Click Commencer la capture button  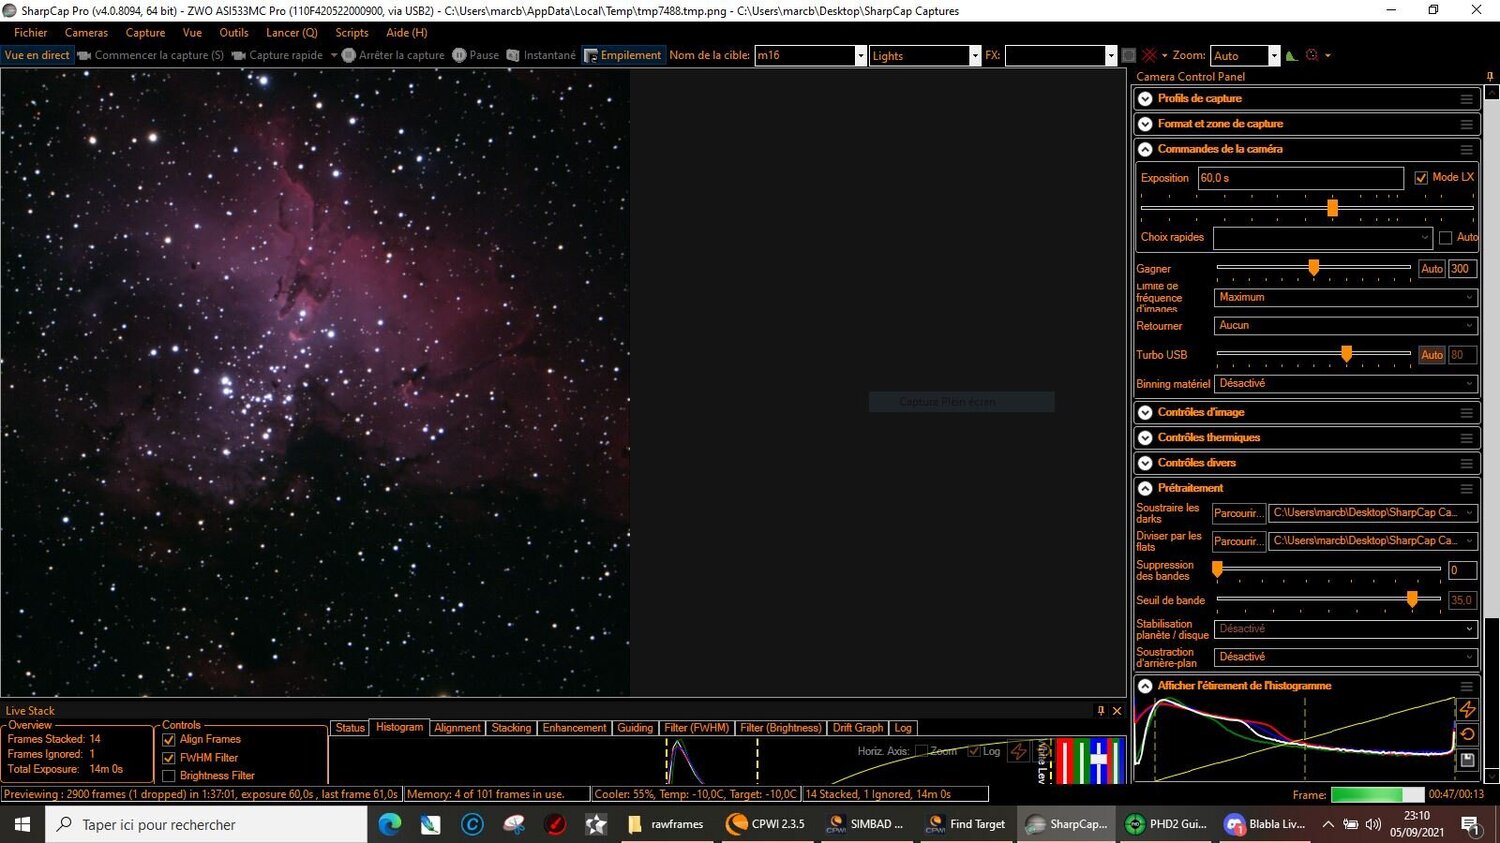coord(151,55)
